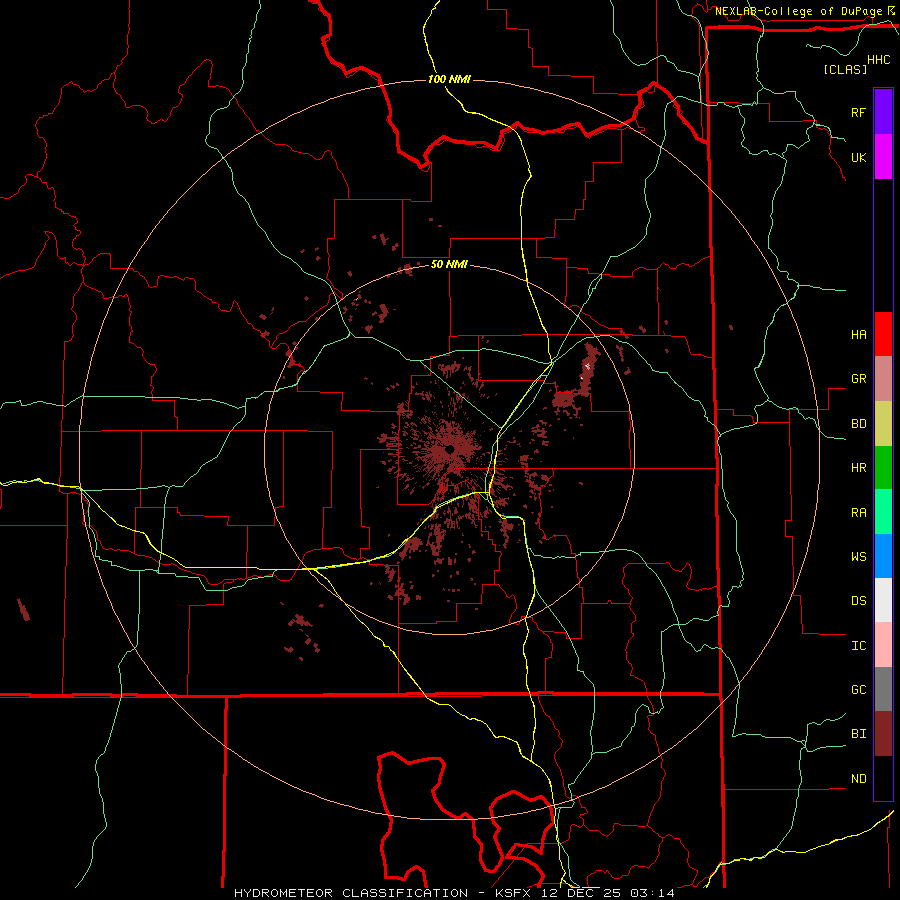Viewport: 900px width, 900px height.
Task: Click the HR green legend swatch
Action: 883,468
